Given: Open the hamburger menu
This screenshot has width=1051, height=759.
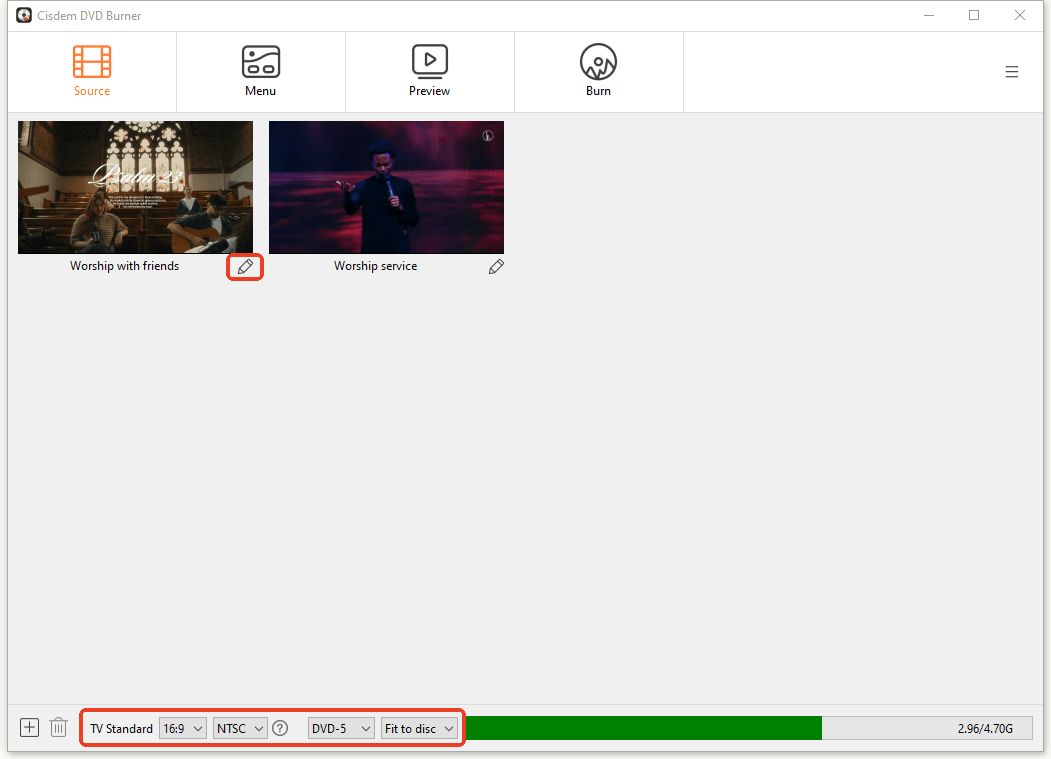Looking at the screenshot, I should pyautogui.click(x=1011, y=71).
